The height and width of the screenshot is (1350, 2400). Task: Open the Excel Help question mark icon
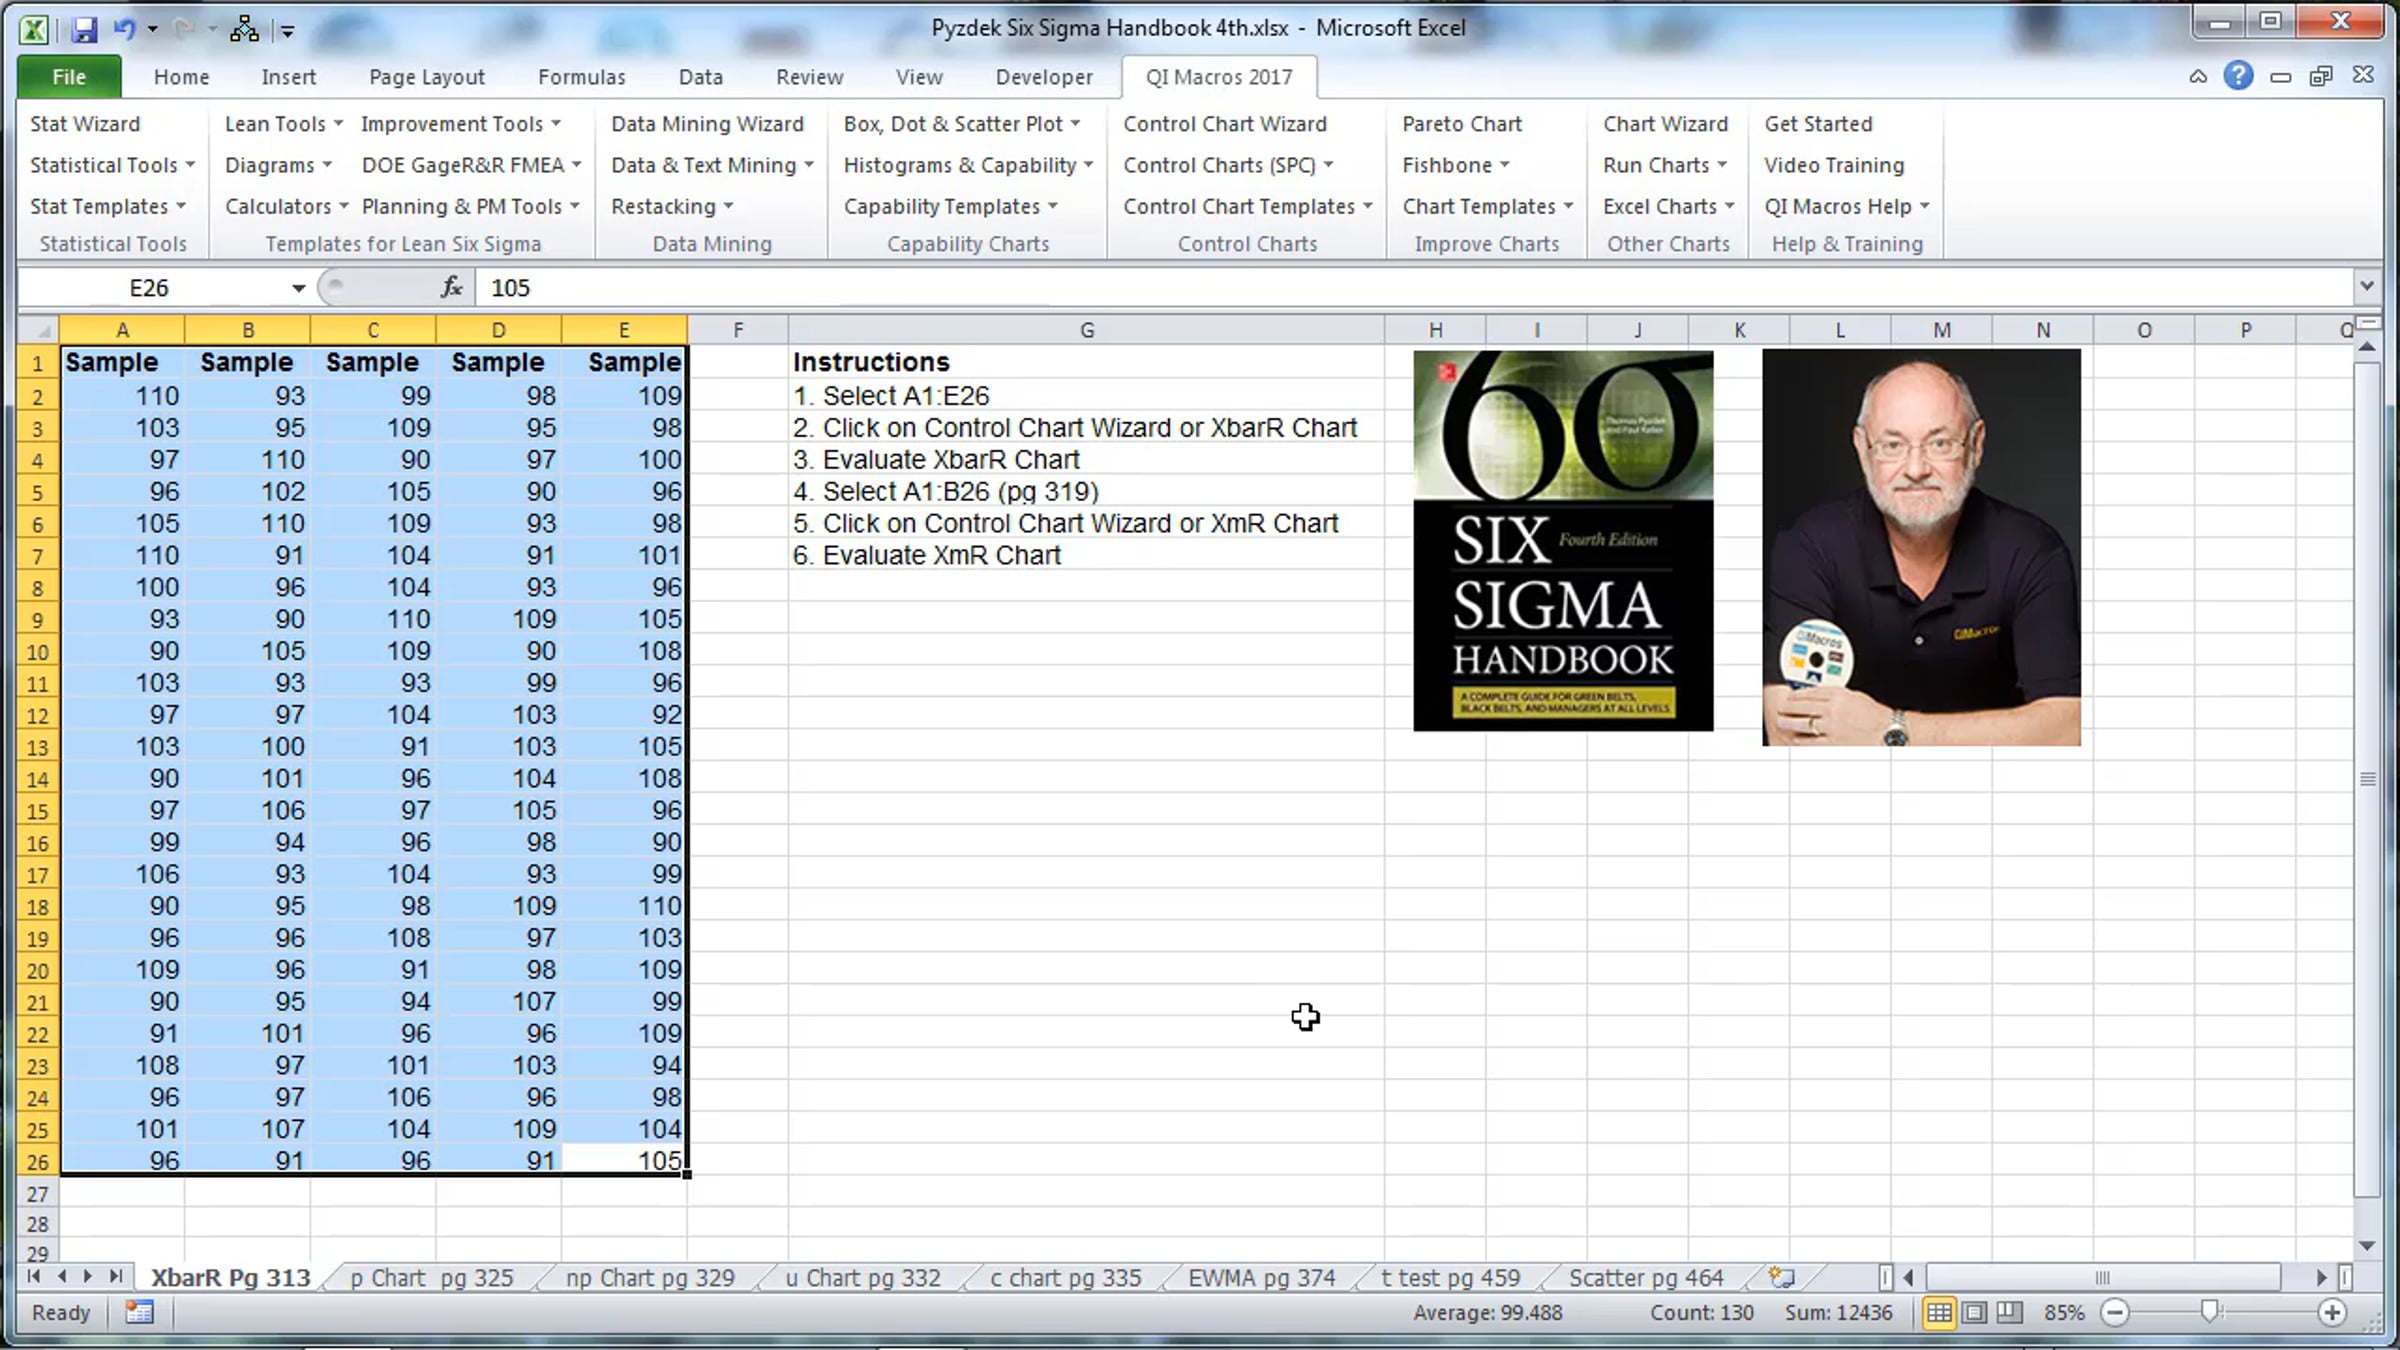(x=2238, y=76)
